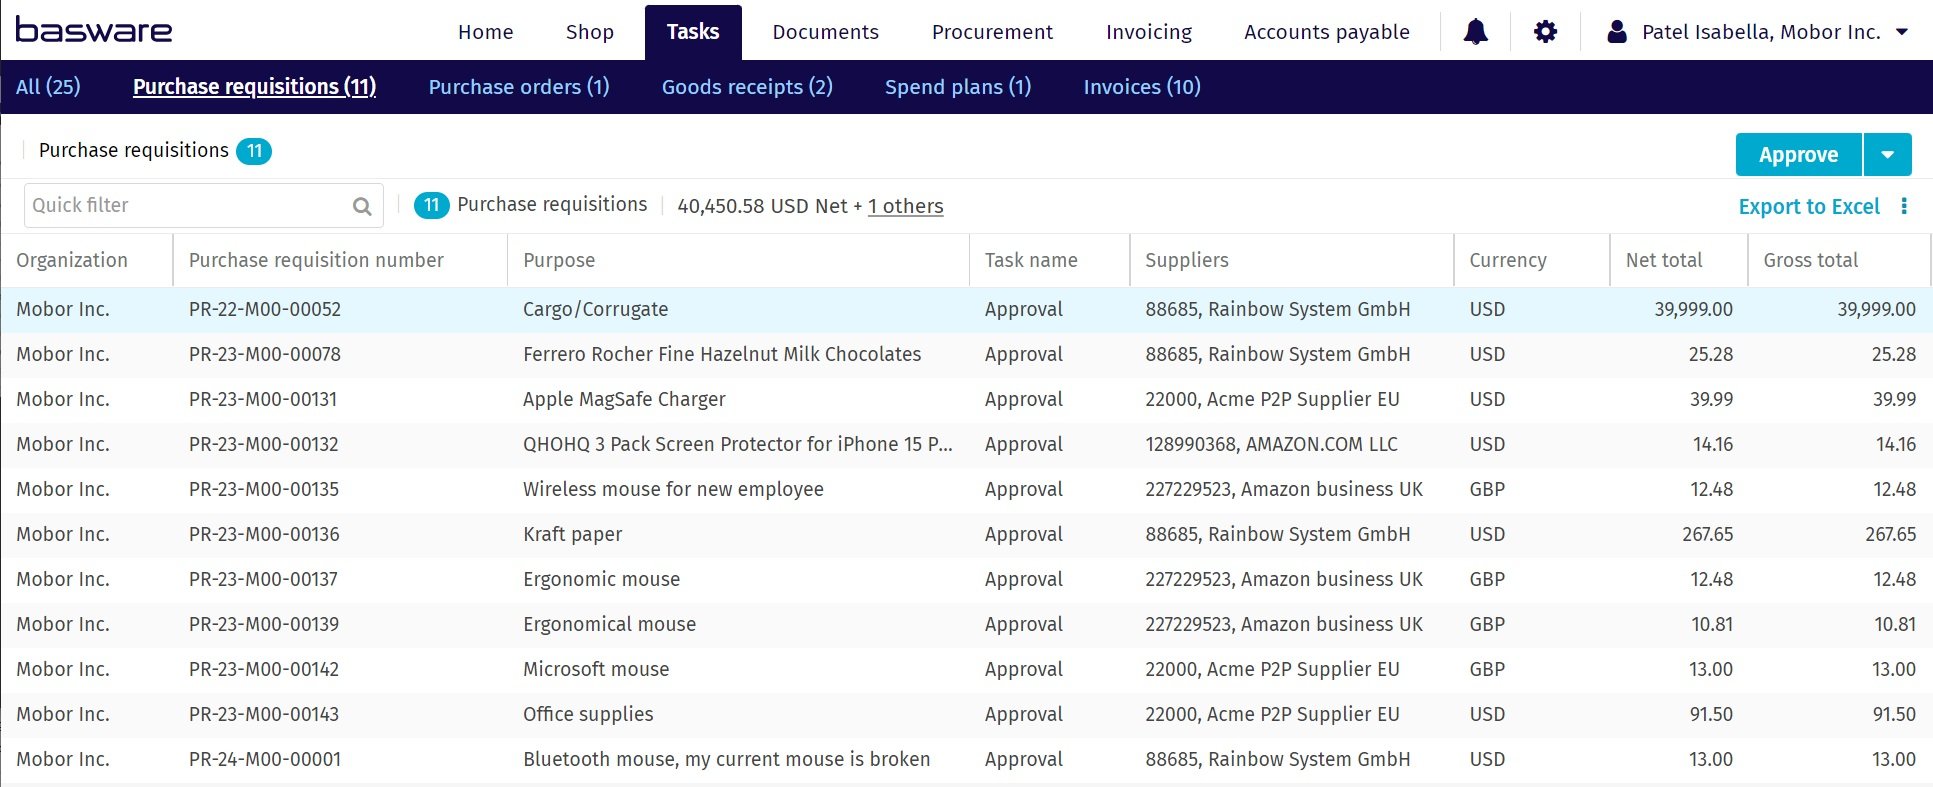
Task: Click the '1 others' link
Action: [905, 206]
